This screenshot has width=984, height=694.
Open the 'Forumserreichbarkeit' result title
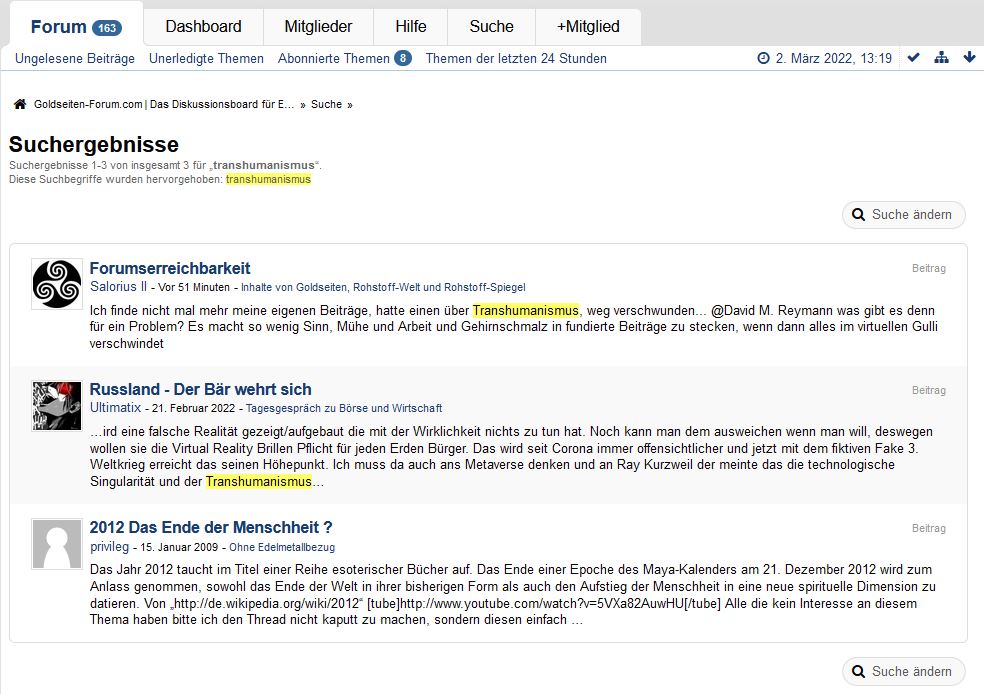coord(170,268)
